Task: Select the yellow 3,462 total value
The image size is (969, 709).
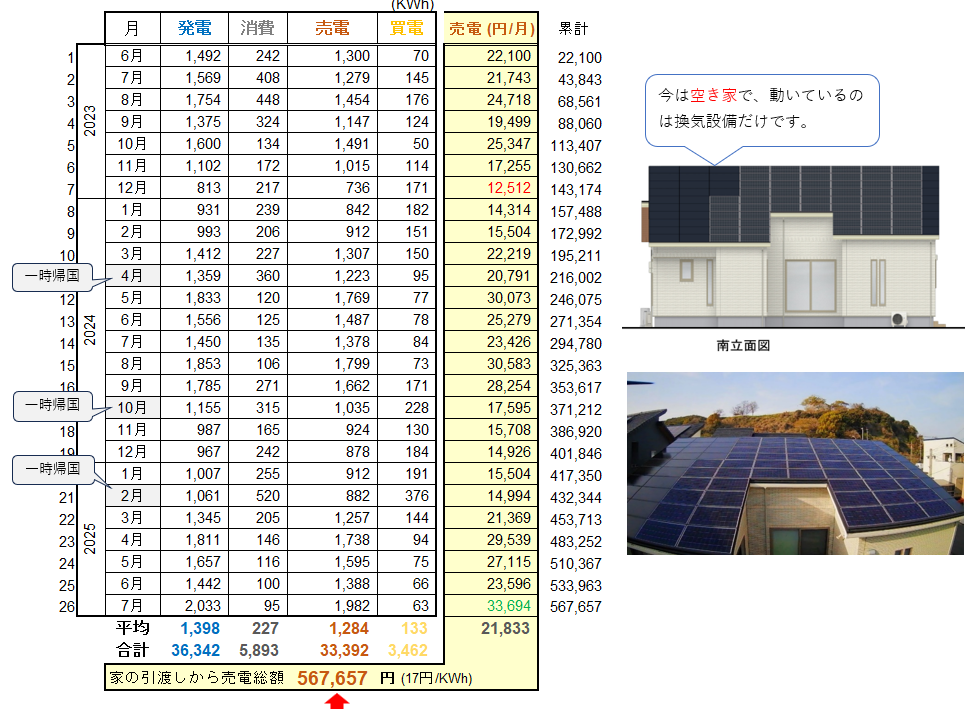Action: coord(408,650)
